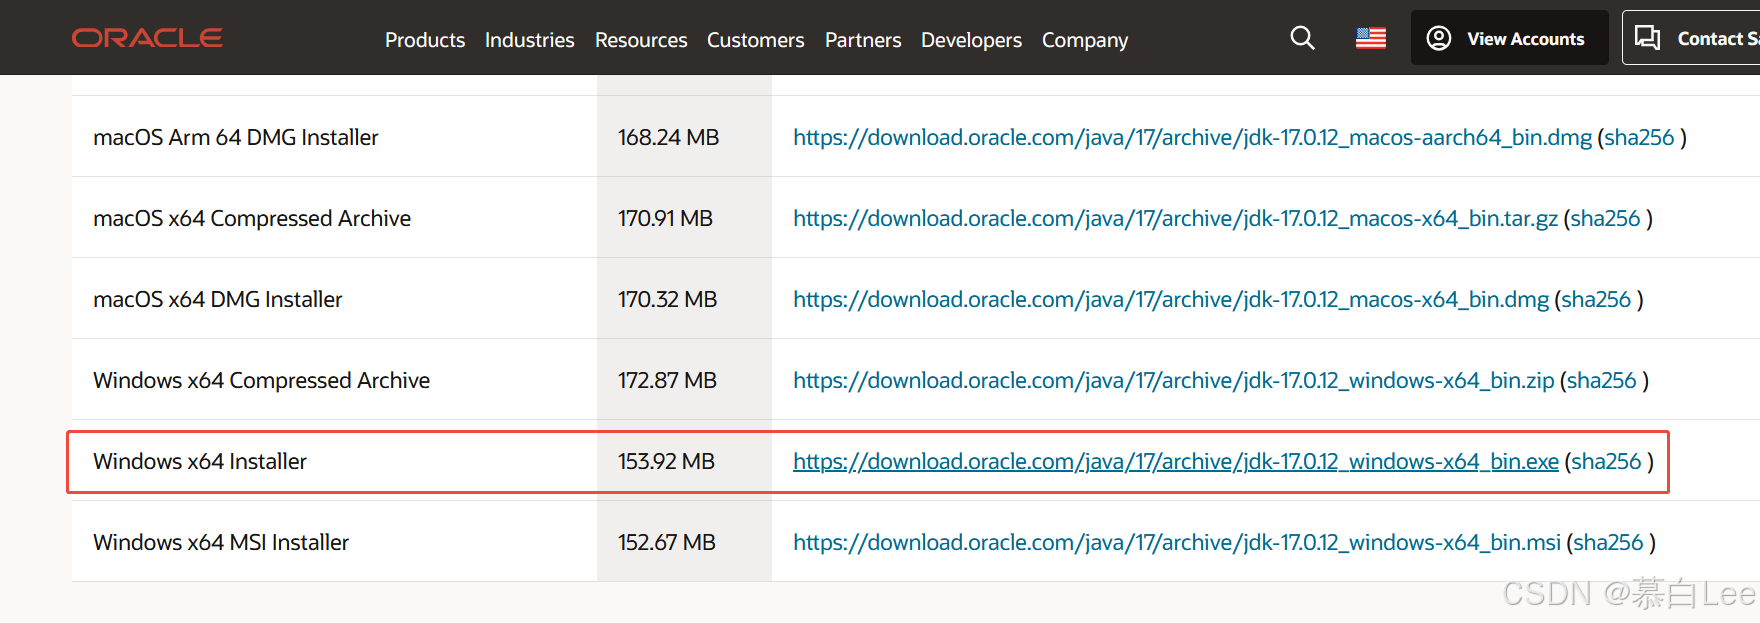This screenshot has width=1760, height=623.
Task: Download windows-x64_bin.msi link
Action: click(x=1177, y=542)
